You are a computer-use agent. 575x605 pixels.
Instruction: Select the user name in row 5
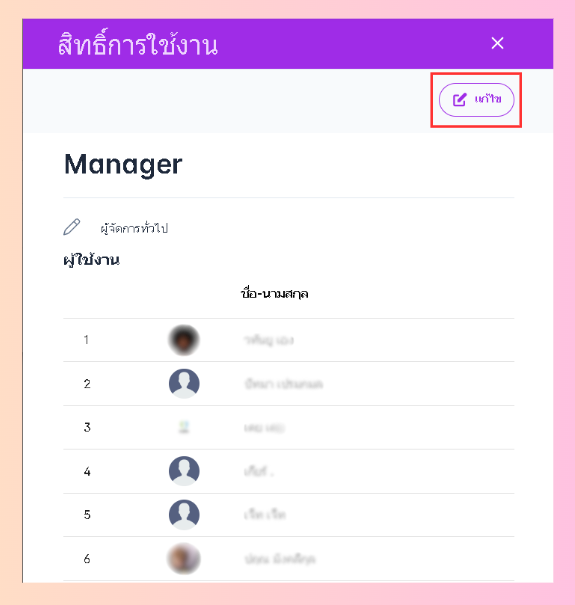click(x=265, y=515)
